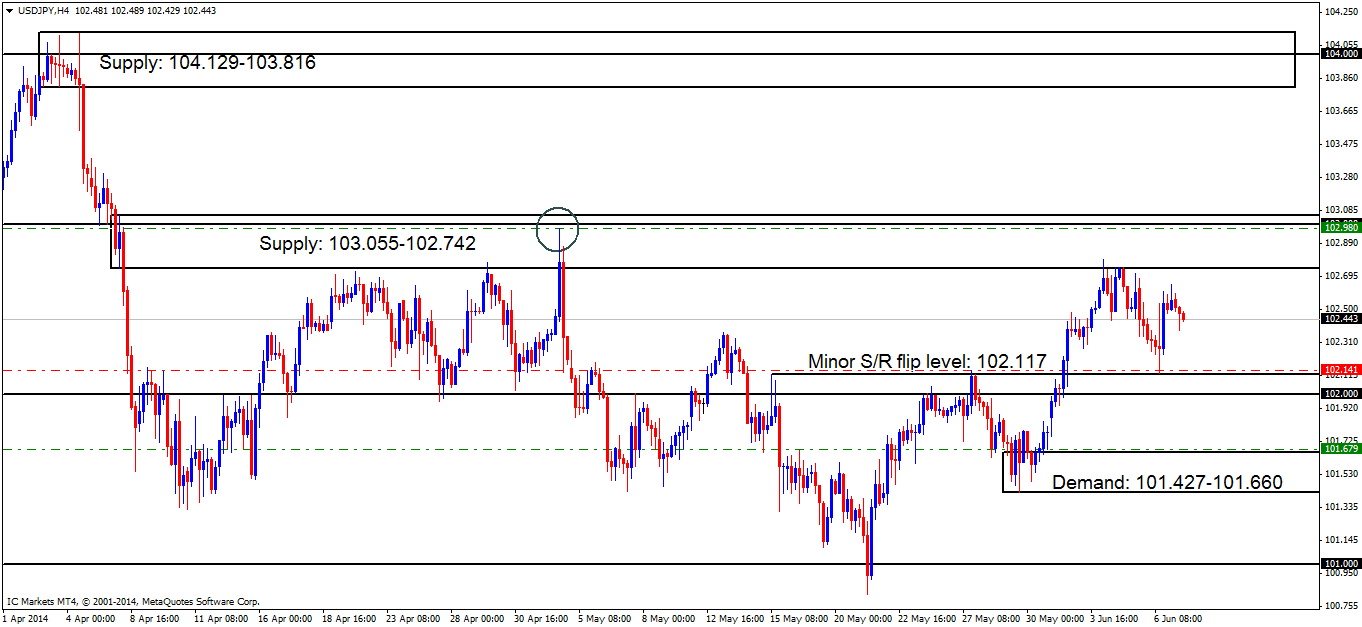Click the 104.250 price axis value
The height and width of the screenshot is (627, 1362).
tap(1340, 11)
